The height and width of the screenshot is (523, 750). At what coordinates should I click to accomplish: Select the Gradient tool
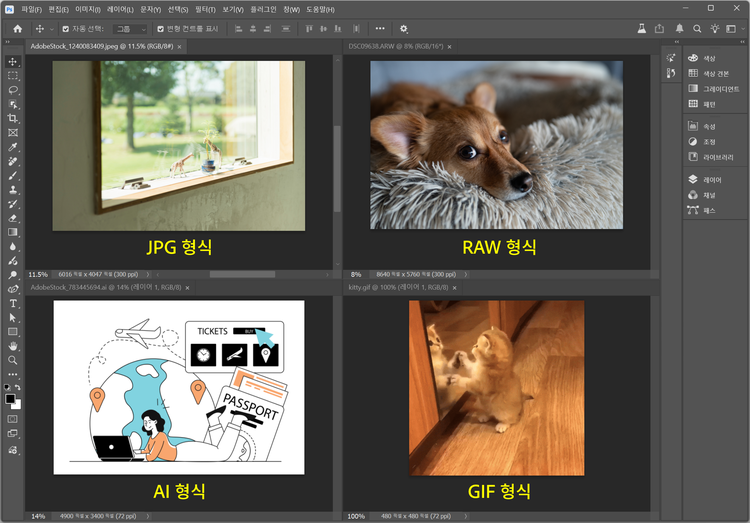point(12,232)
